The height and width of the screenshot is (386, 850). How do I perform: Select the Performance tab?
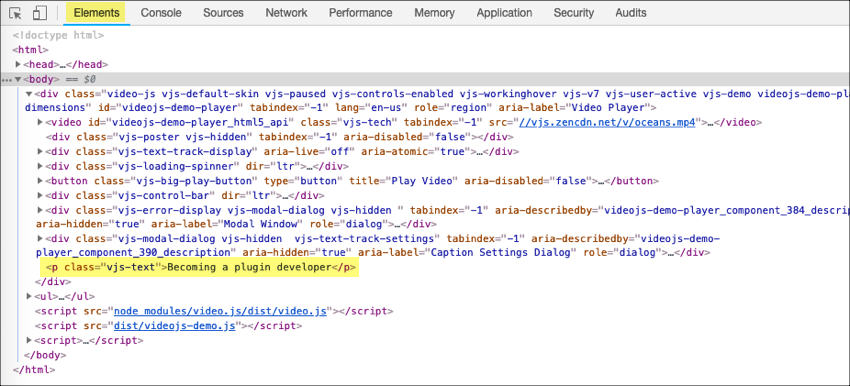coord(360,12)
